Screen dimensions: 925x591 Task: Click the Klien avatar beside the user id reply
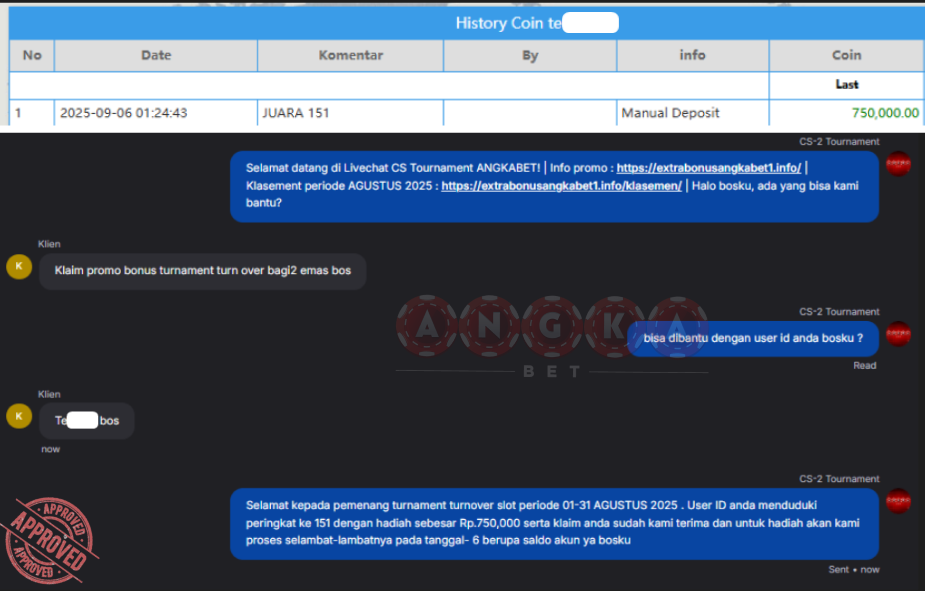19,416
